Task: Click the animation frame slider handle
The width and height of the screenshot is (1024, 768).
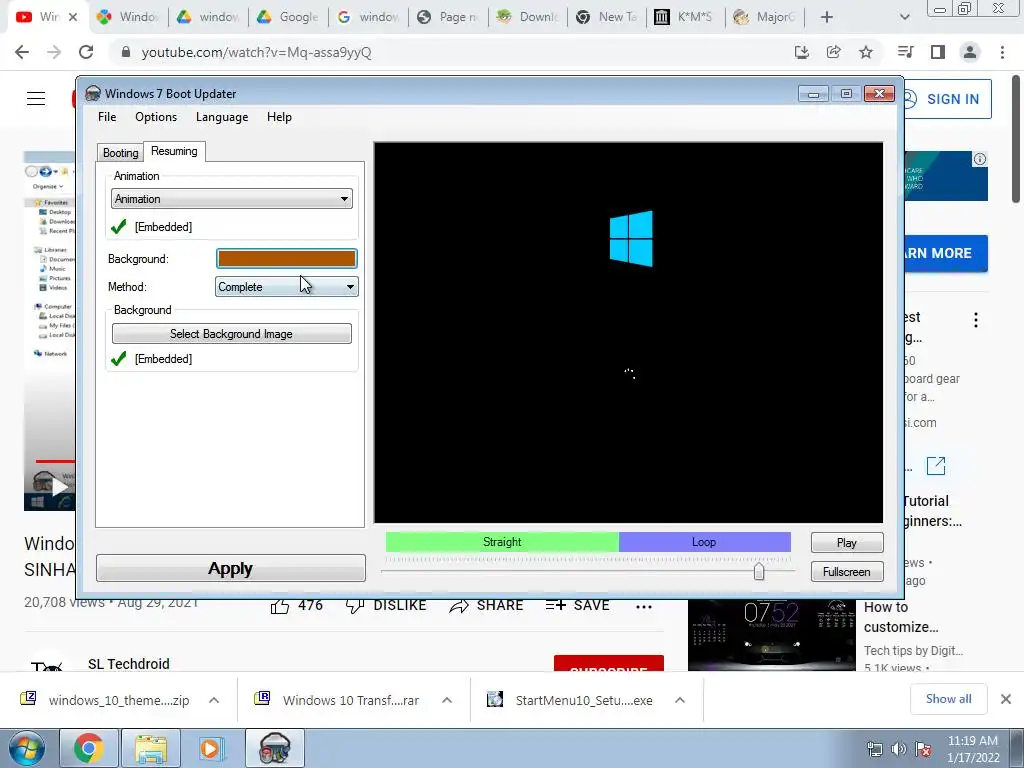Action: 759,571
